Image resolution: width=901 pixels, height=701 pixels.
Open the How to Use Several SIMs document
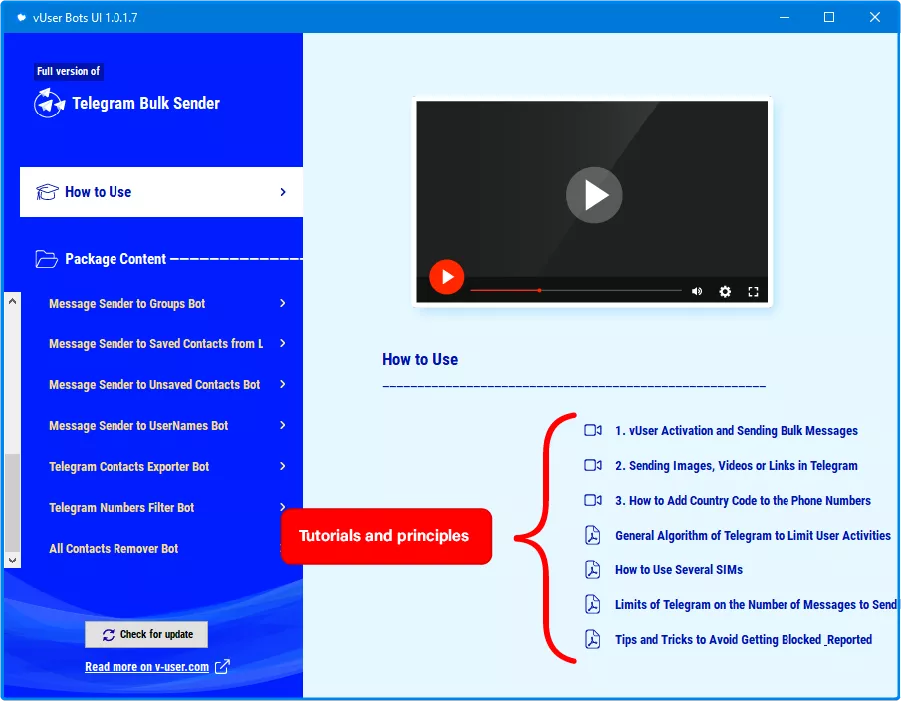679,569
